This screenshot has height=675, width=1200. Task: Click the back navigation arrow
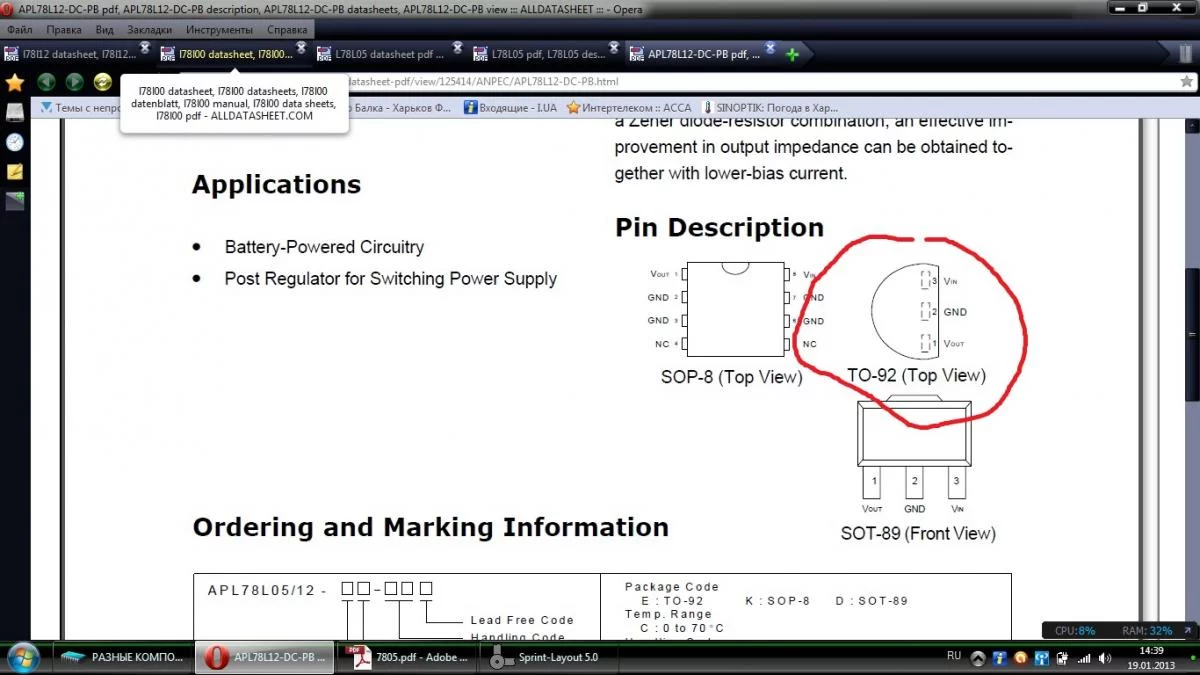pos(46,82)
